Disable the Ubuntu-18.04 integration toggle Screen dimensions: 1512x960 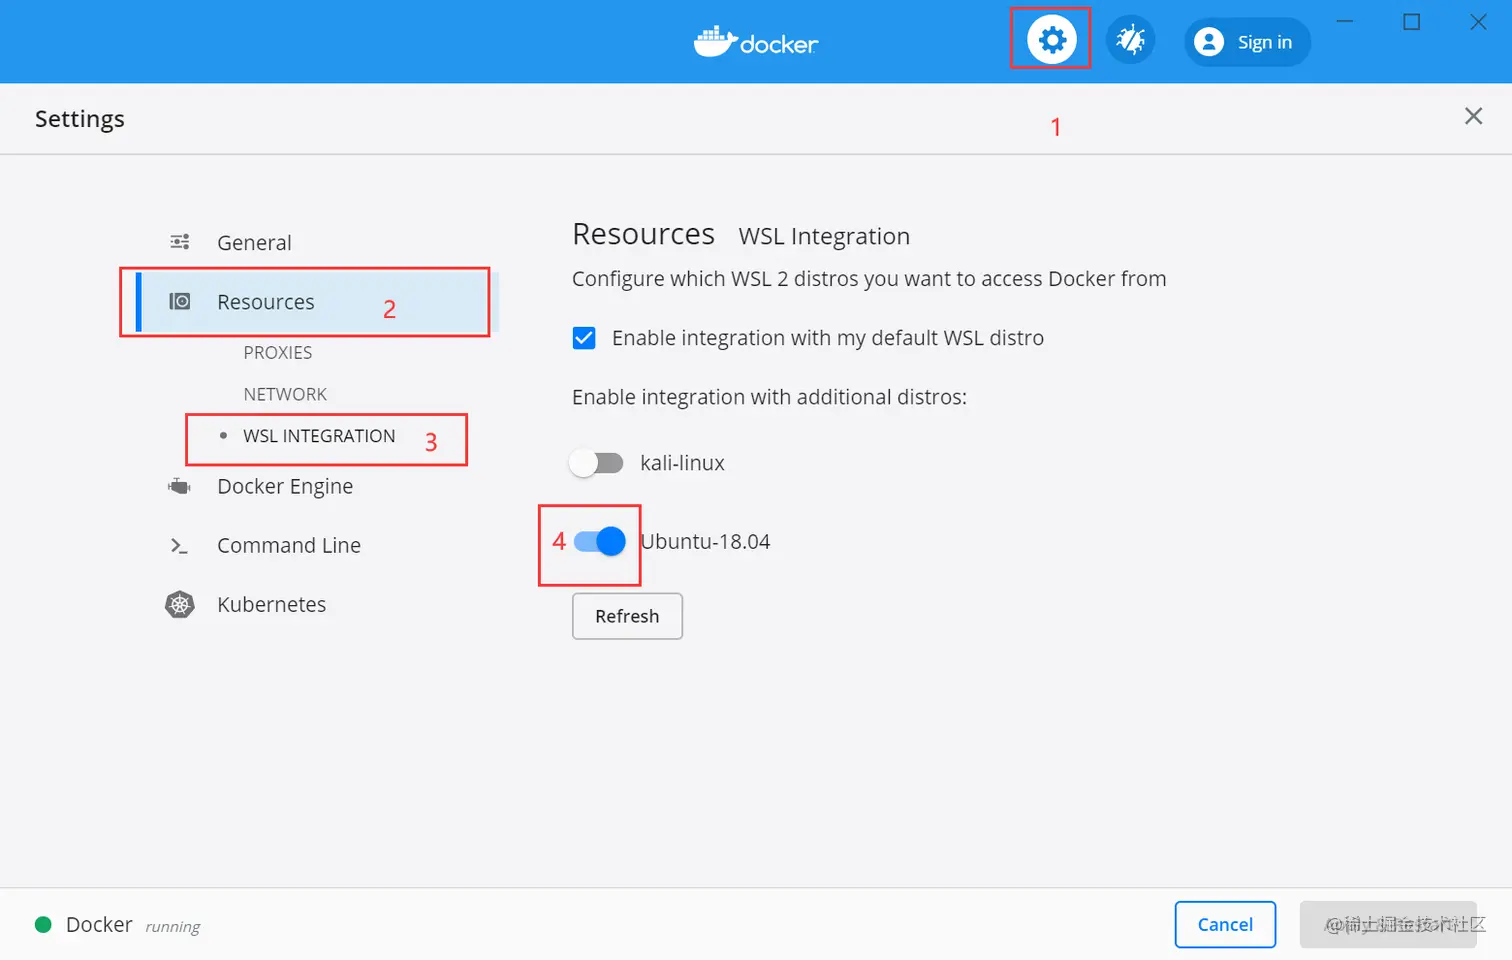(600, 541)
